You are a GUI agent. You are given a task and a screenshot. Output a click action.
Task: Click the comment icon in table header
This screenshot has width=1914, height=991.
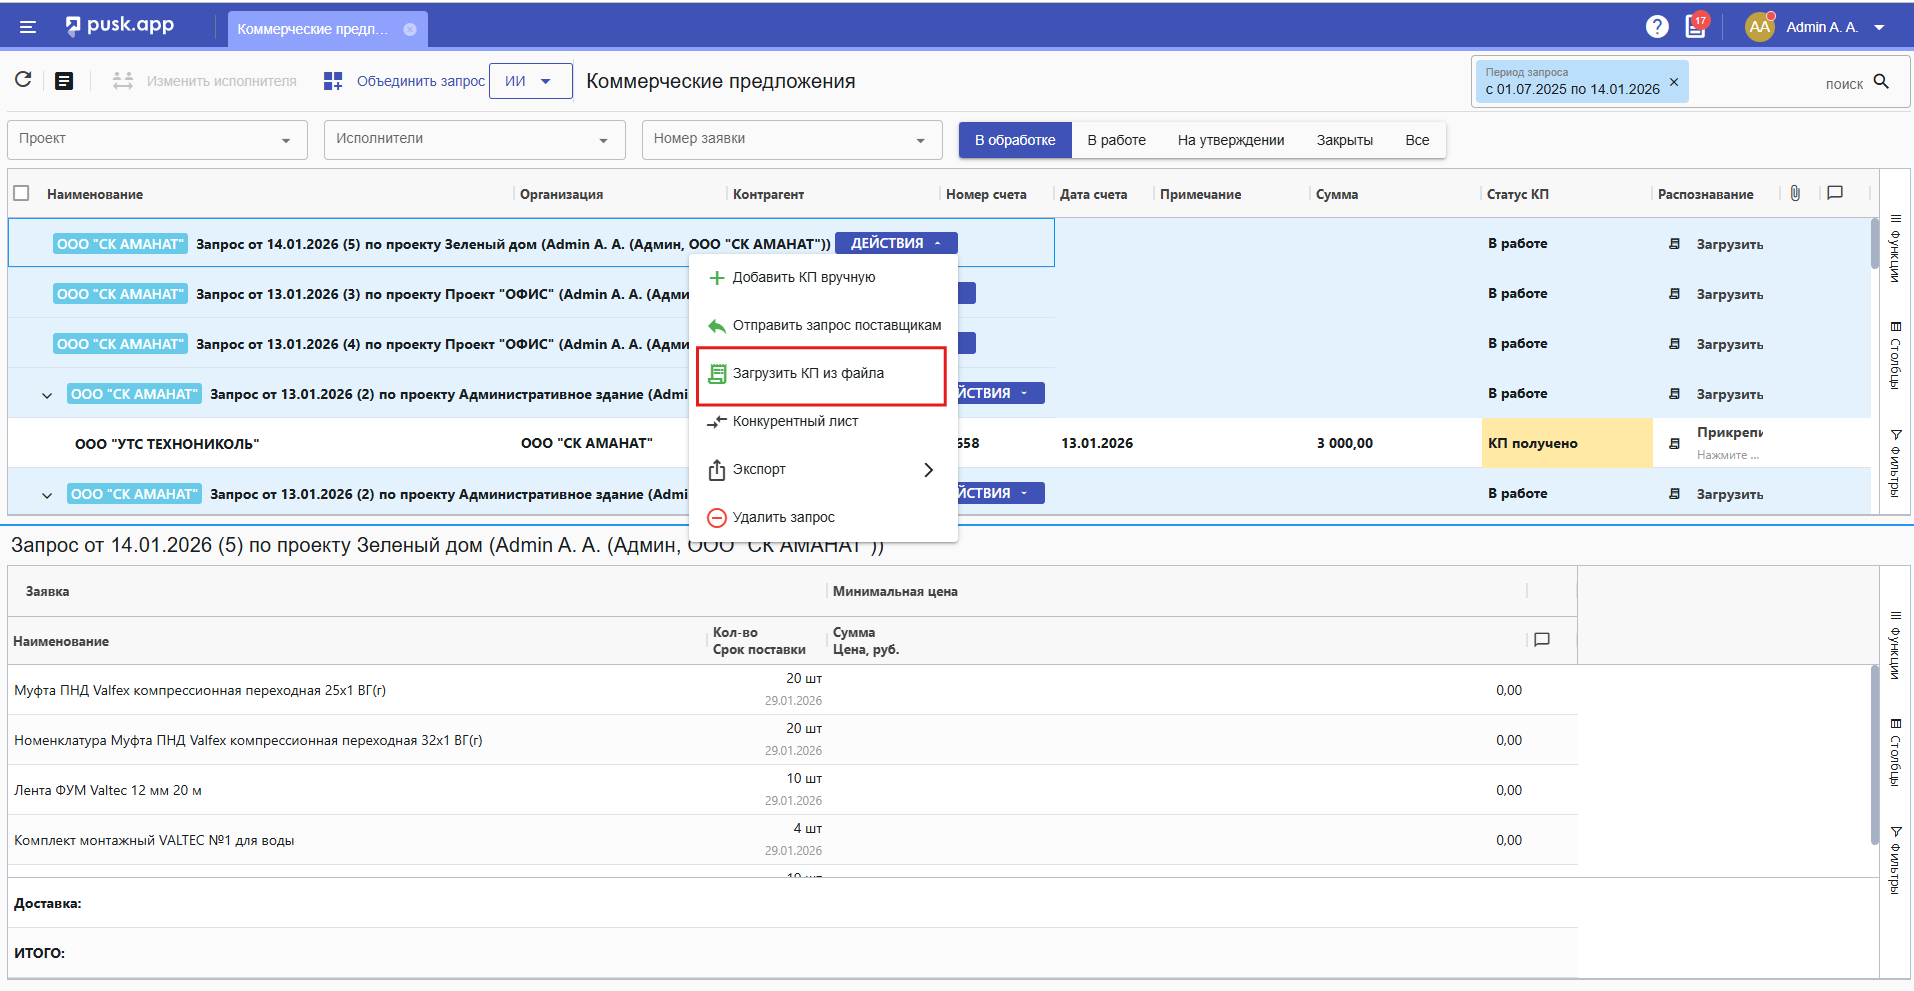pyautogui.click(x=1835, y=193)
